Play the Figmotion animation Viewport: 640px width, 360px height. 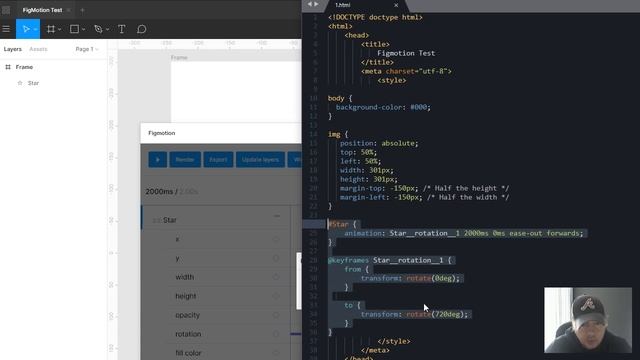158,160
